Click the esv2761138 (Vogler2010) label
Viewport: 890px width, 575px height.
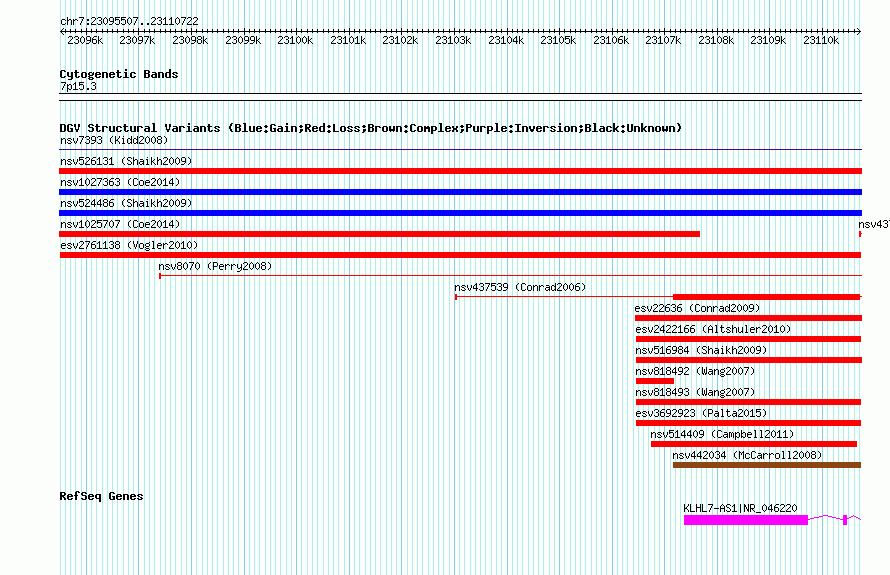(129, 245)
